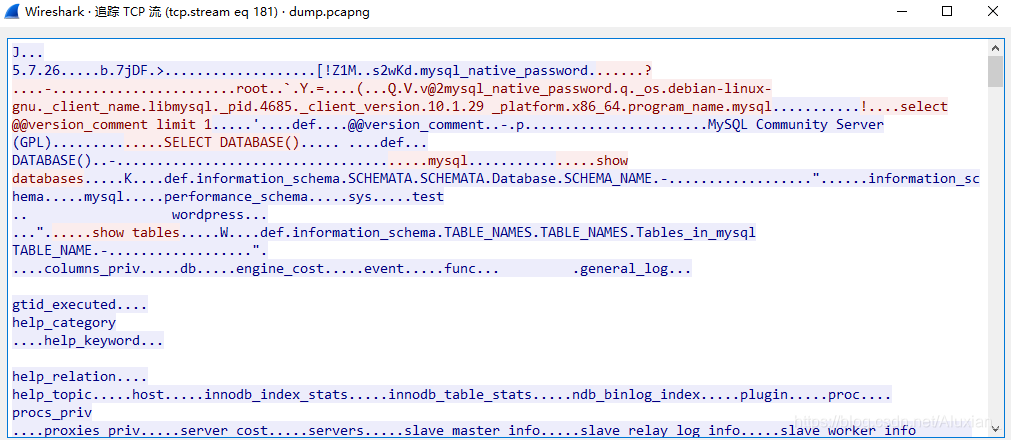Screen dimensions: 1011x440
Task: Click 'help_category' table name
Action: click(x=64, y=323)
